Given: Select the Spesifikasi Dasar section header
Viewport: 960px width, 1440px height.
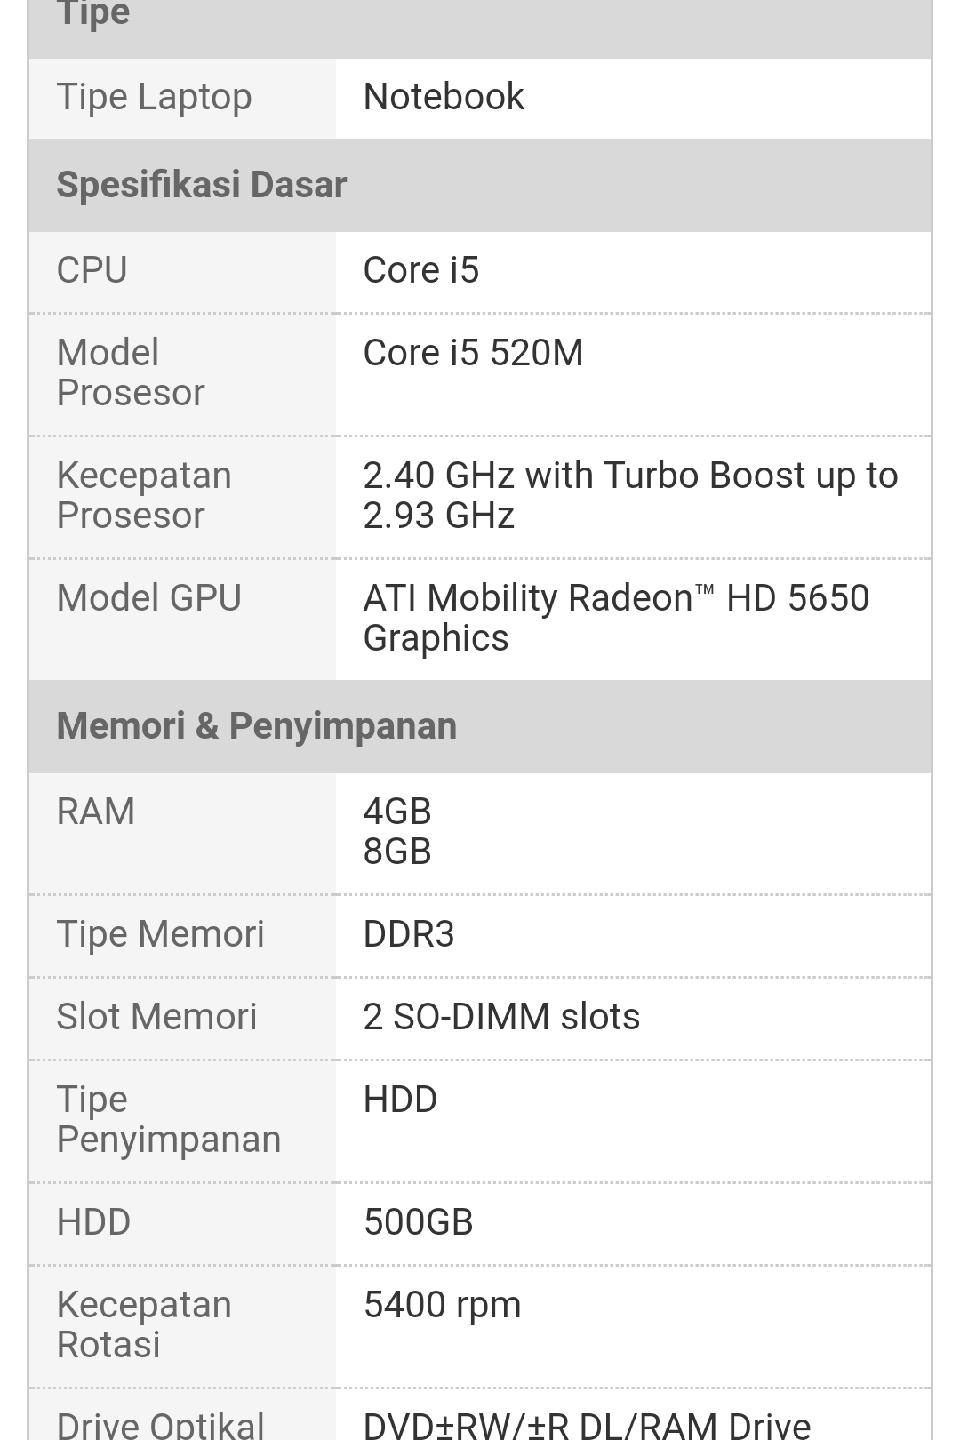Looking at the screenshot, I should pyautogui.click(x=480, y=185).
